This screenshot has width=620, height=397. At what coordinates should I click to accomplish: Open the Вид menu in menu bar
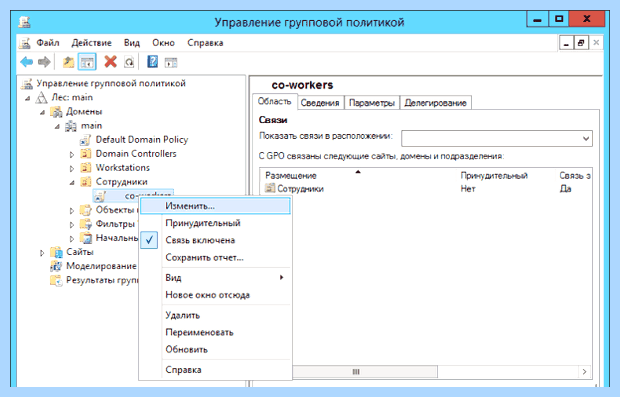pos(132,43)
